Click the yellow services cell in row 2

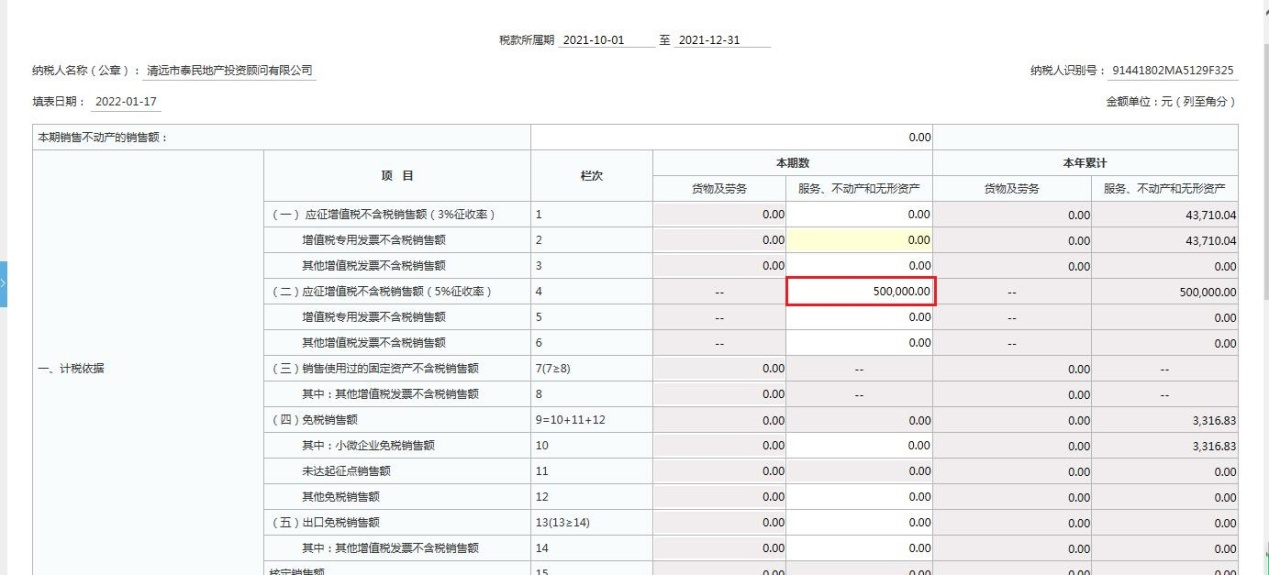(x=860, y=240)
